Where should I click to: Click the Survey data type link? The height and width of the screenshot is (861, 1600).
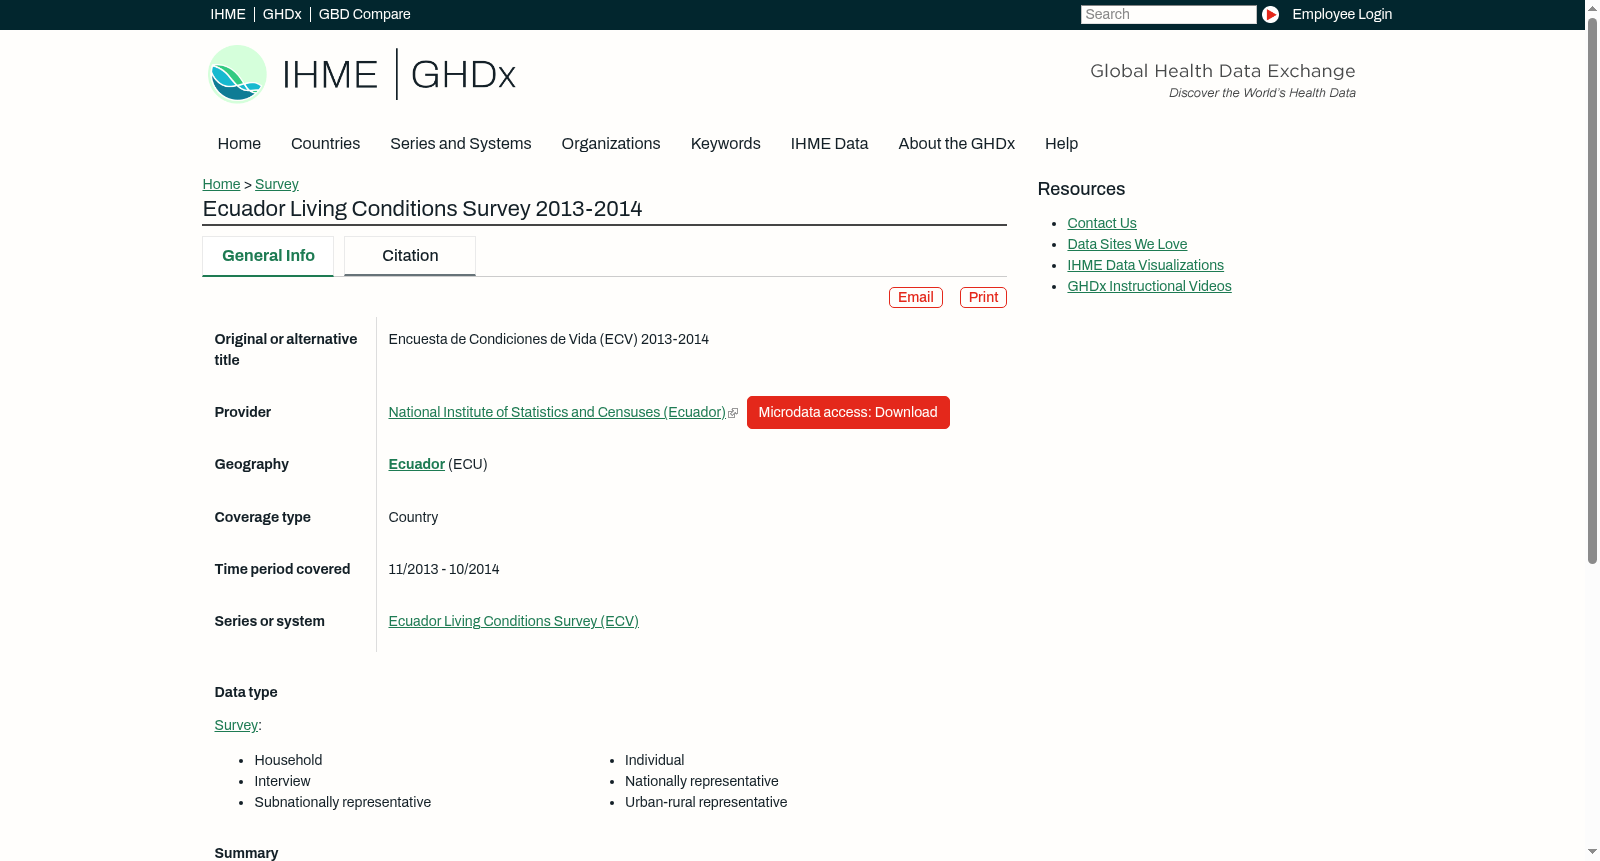pyautogui.click(x=236, y=726)
